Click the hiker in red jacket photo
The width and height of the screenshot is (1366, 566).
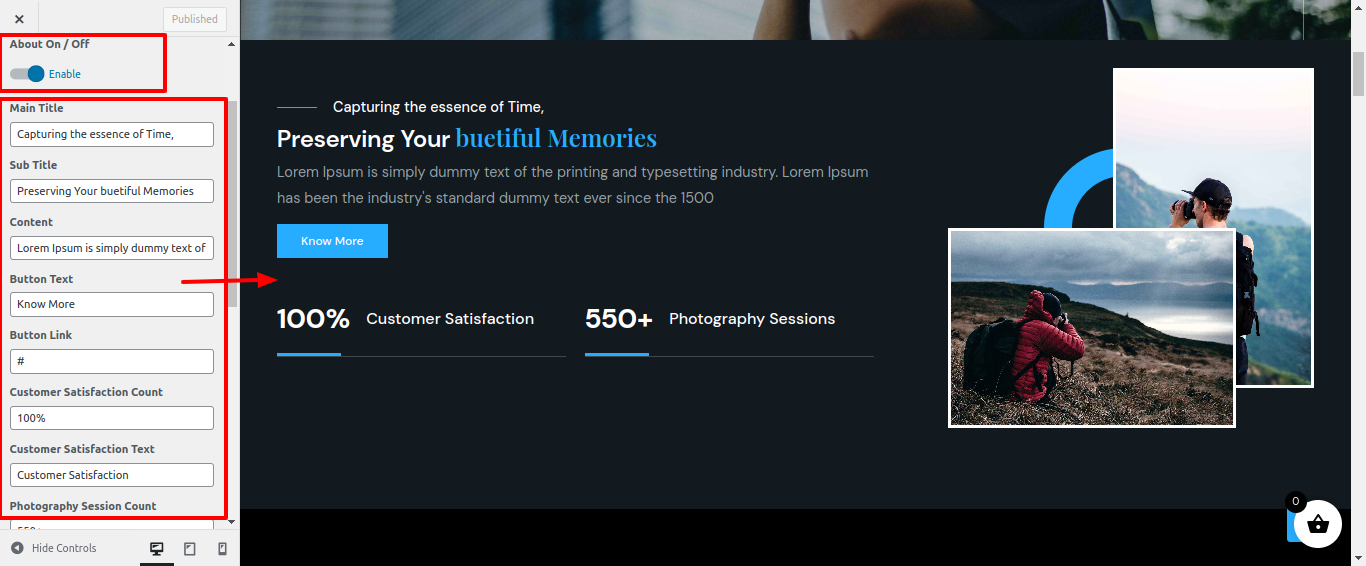tap(1091, 328)
